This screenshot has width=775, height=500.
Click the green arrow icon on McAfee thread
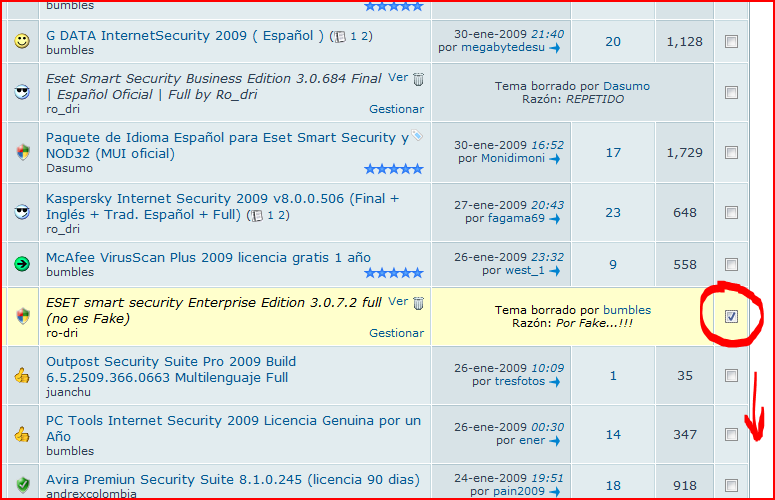22,265
